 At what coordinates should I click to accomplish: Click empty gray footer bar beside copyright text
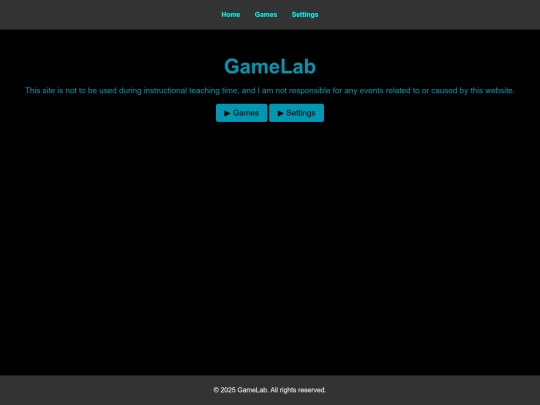pyautogui.click(x=103, y=390)
